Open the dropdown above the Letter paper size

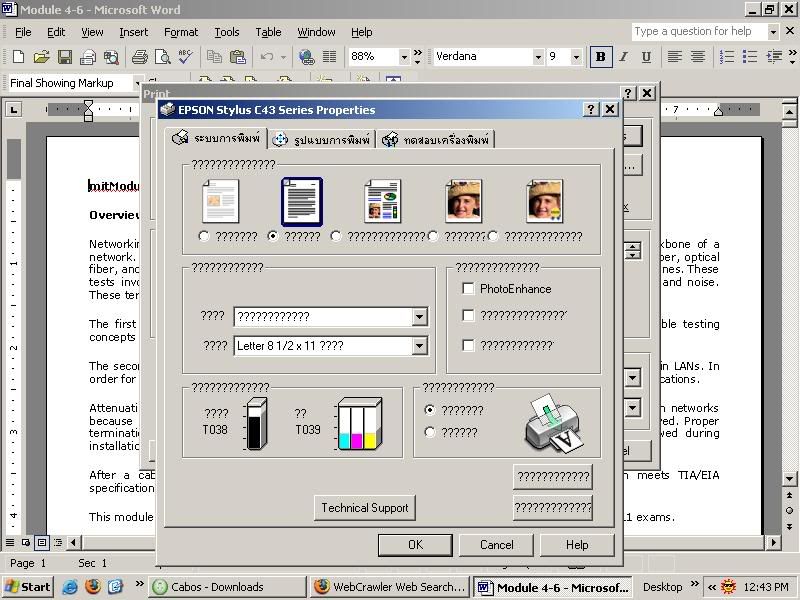[419, 317]
